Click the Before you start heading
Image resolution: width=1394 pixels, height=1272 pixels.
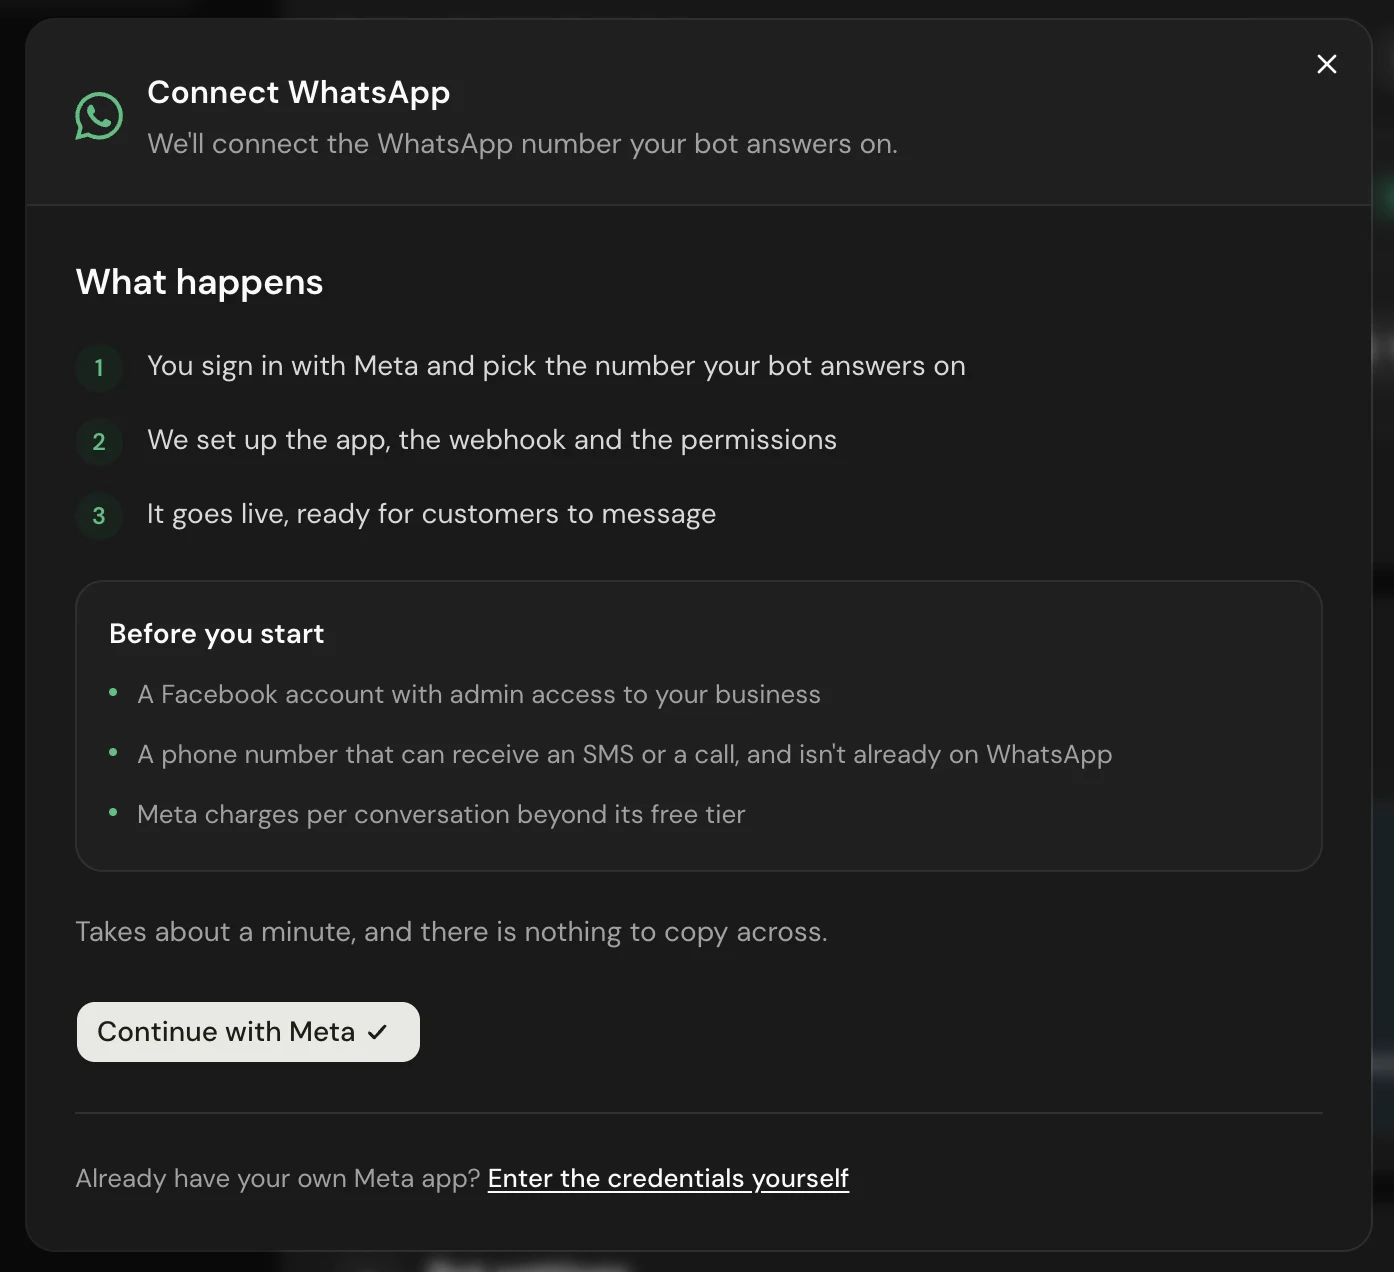coord(217,634)
